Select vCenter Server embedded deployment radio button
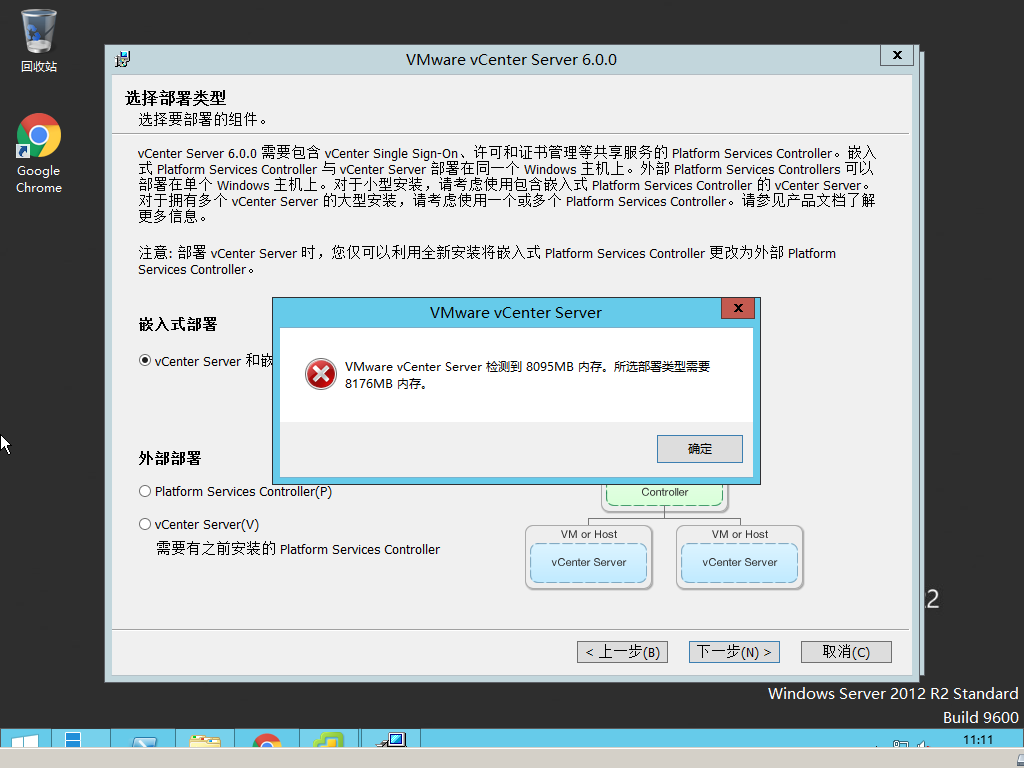This screenshot has width=1024, height=768. (145, 360)
